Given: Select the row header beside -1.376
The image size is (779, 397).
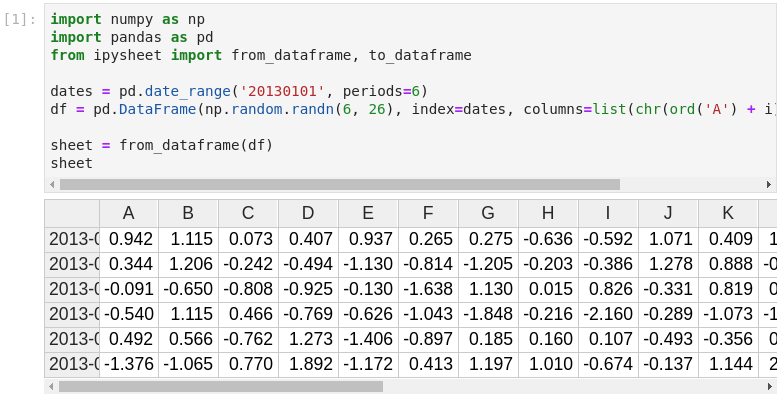Looking at the screenshot, I should point(72,364).
